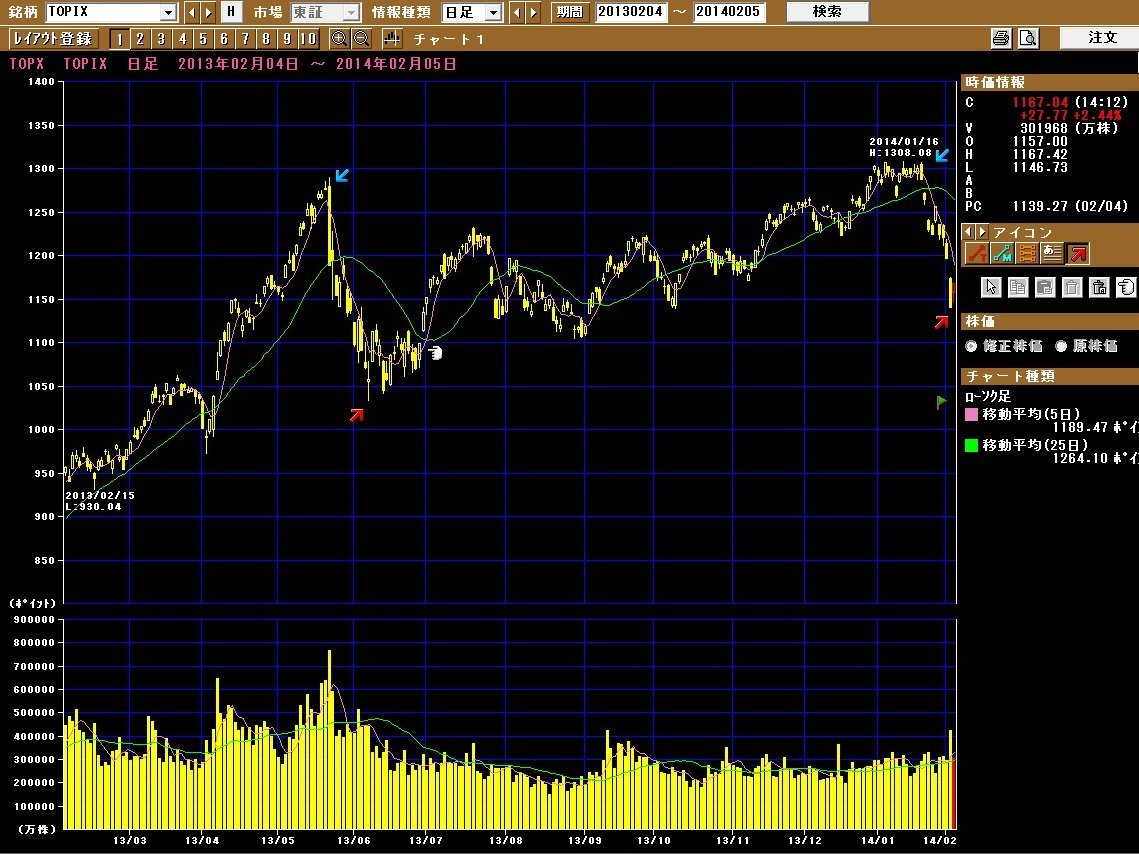Image resolution: width=1139 pixels, height=854 pixels.
Task: Click the H button next to symbol arrows
Action: pyautogui.click(x=231, y=12)
